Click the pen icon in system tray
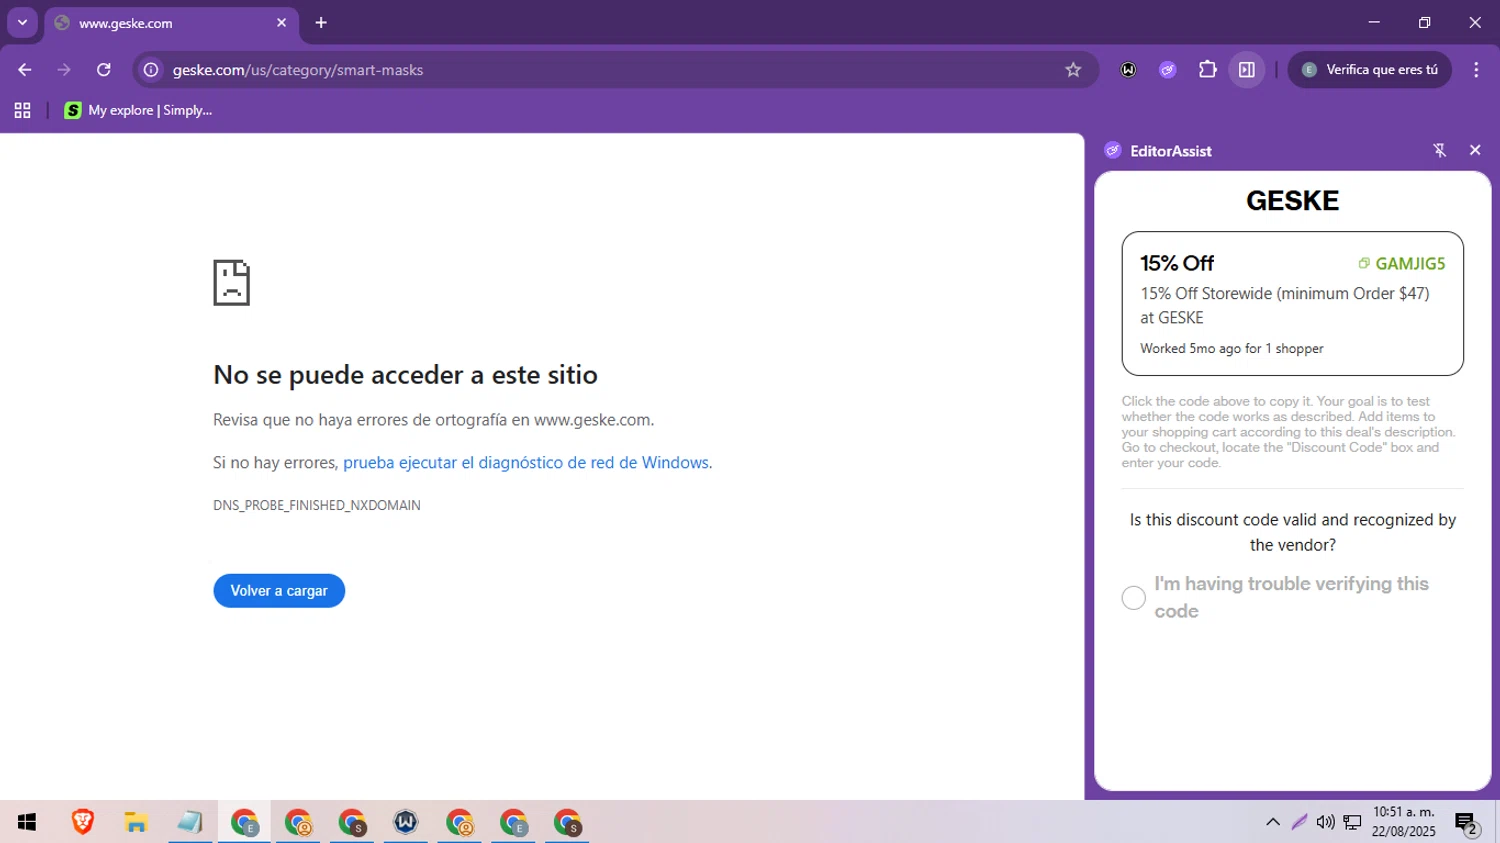Image resolution: width=1500 pixels, height=843 pixels. (x=1299, y=822)
